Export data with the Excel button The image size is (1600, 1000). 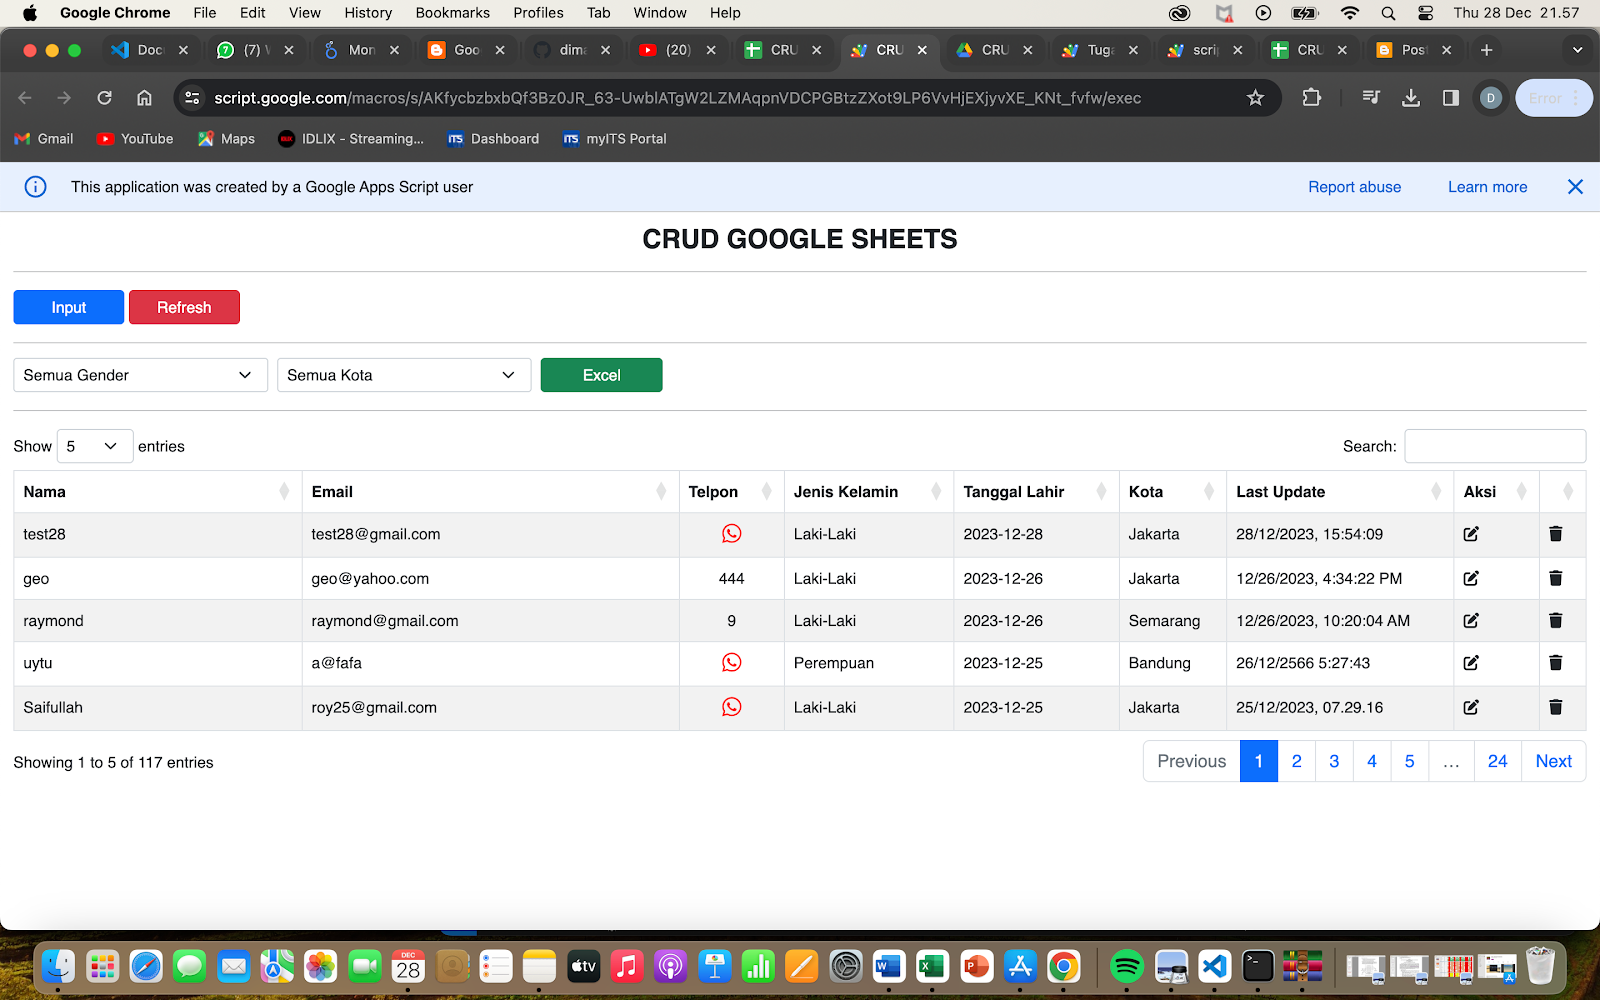[x=601, y=375]
